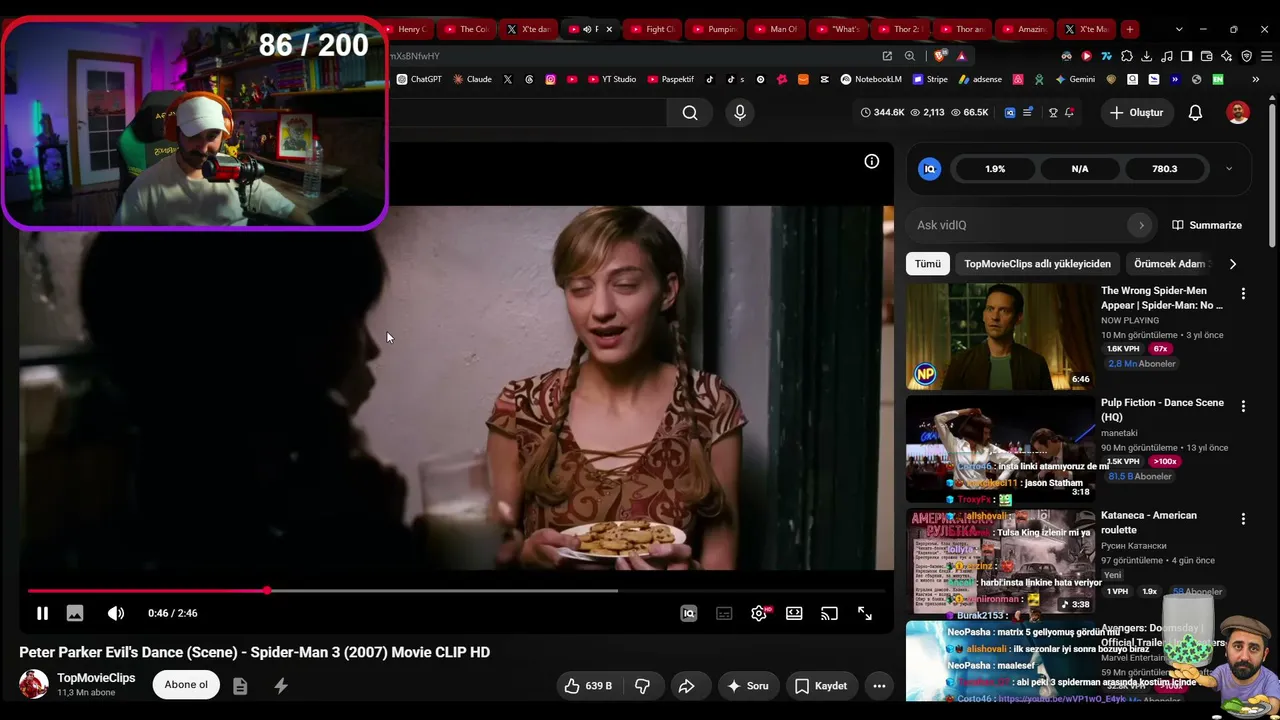Open ChatGPT bookmark

pos(419,79)
